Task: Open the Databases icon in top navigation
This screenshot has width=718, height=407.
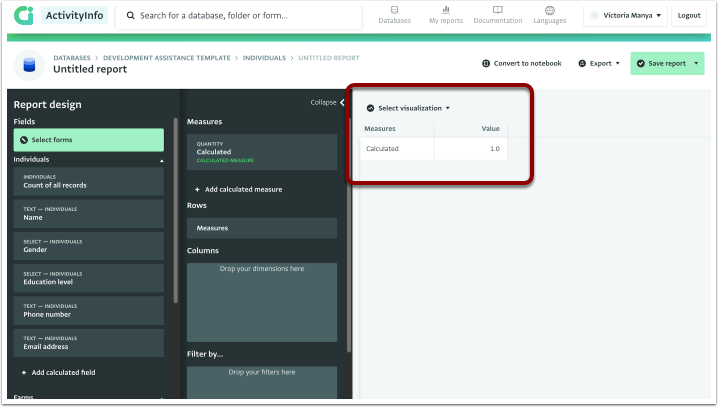Action: (x=394, y=10)
